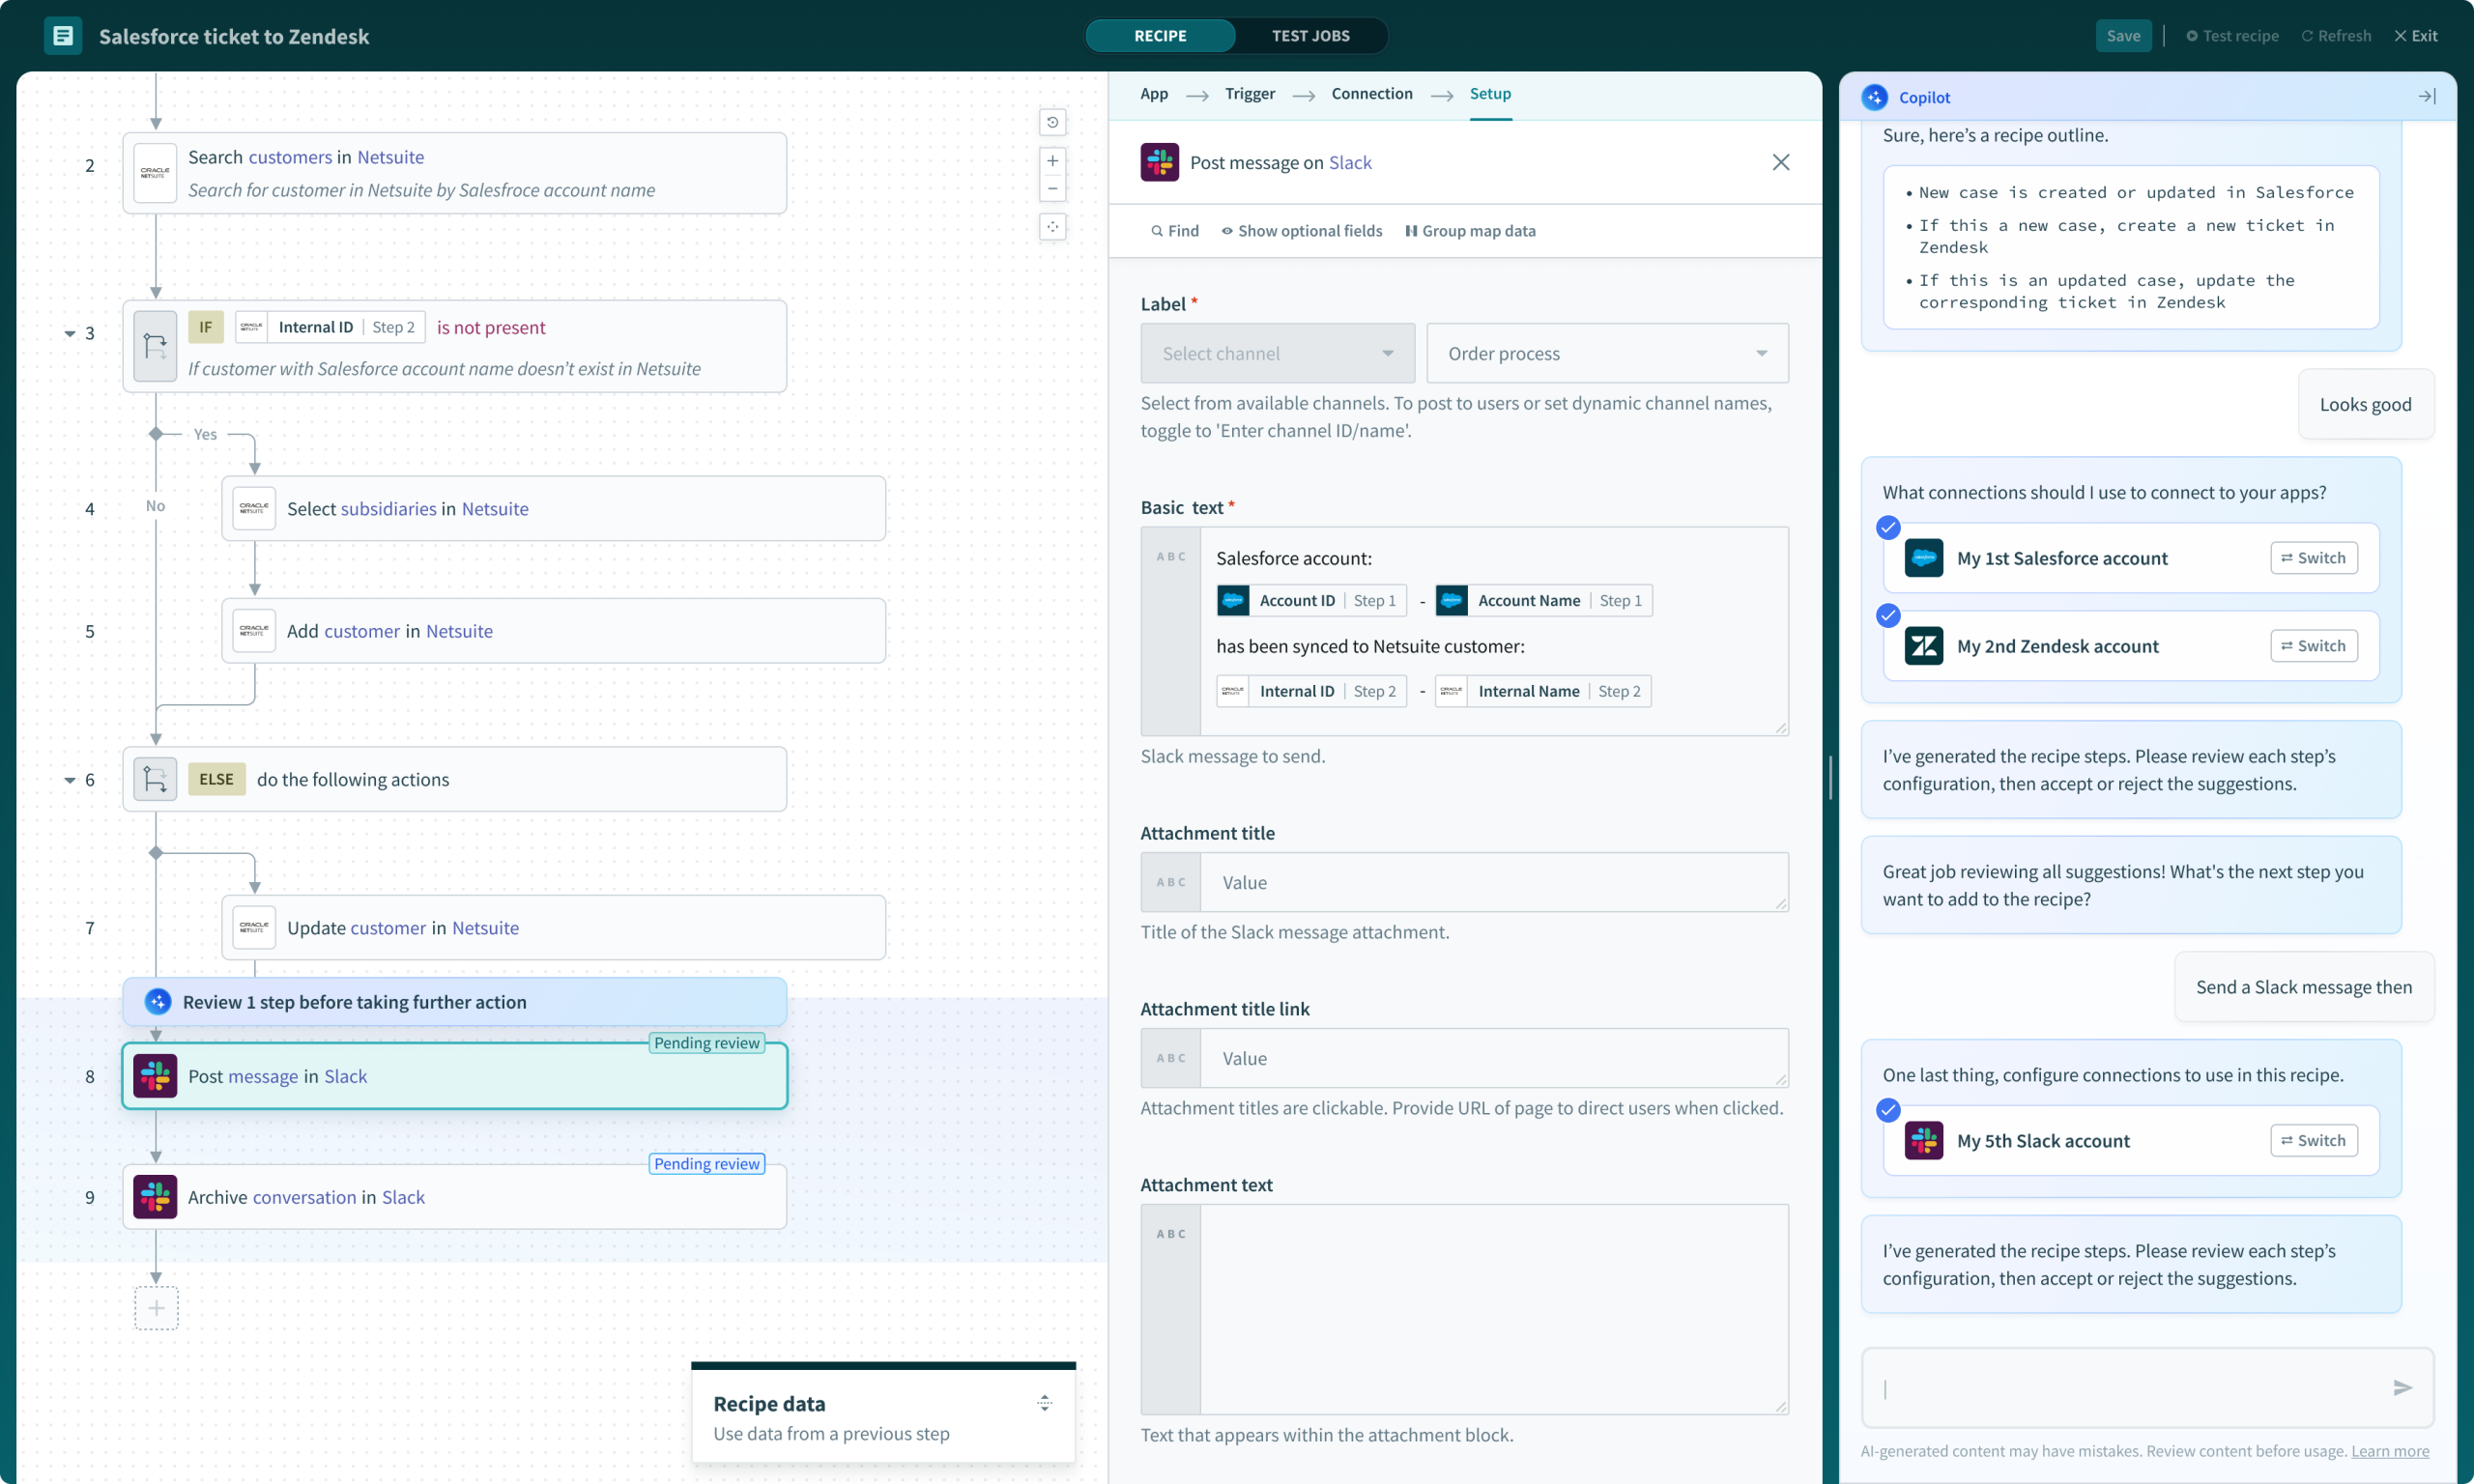Click the Copilot sparkle icon
The image size is (2474, 1484).
(x=1875, y=97)
